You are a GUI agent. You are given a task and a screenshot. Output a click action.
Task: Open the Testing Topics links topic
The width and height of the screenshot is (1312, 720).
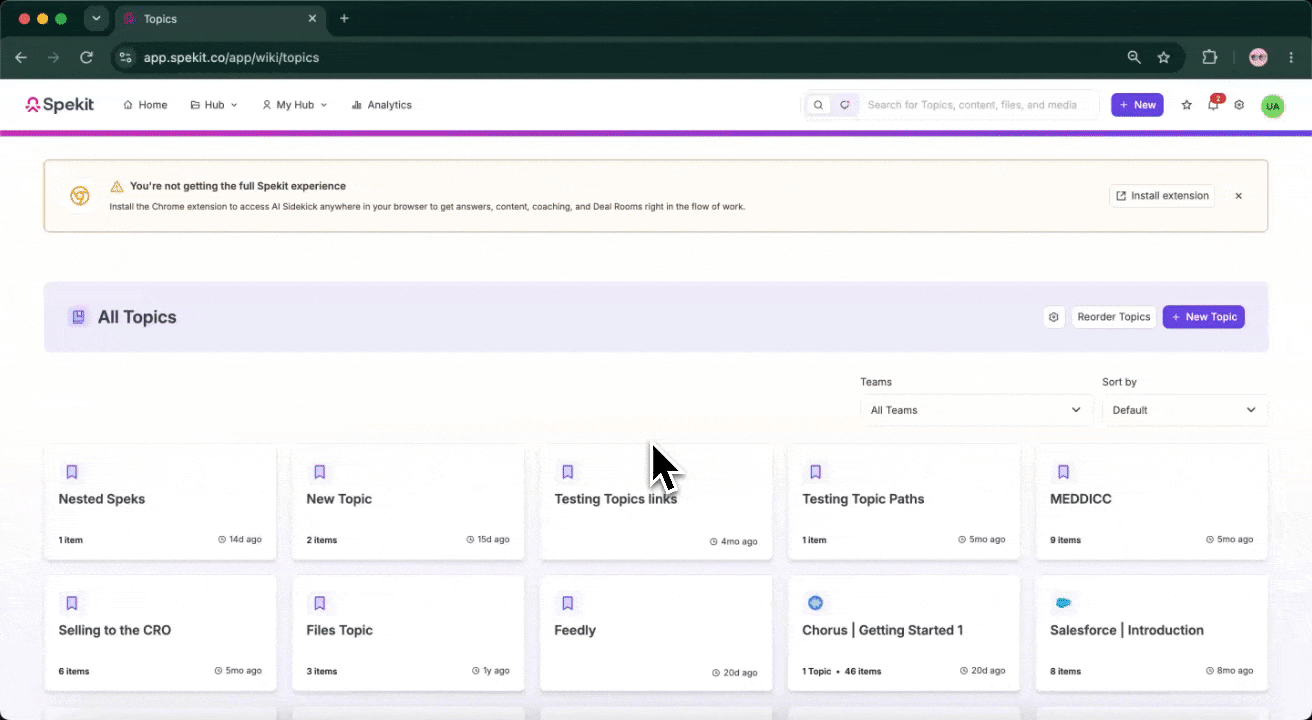pyautogui.click(x=656, y=502)
